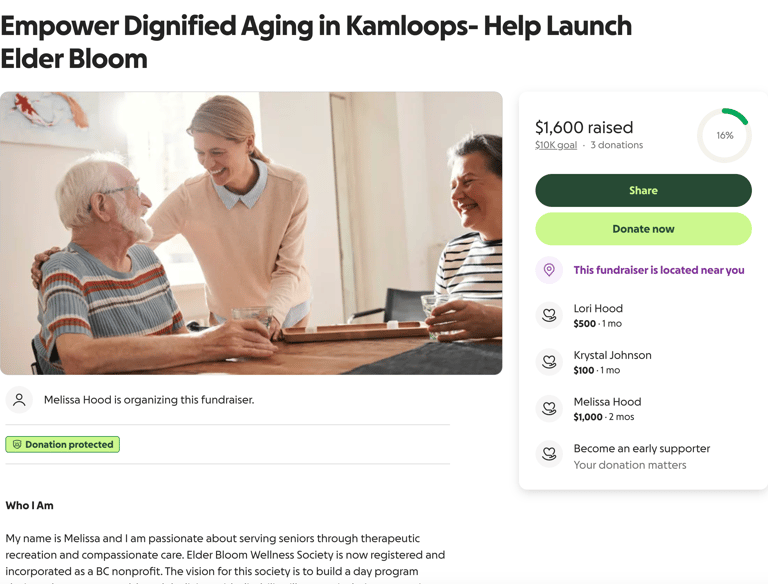Viewport: 768px width, 584px height.
Task: Click the fundraiser main photo
Action: tap(251, 233)
